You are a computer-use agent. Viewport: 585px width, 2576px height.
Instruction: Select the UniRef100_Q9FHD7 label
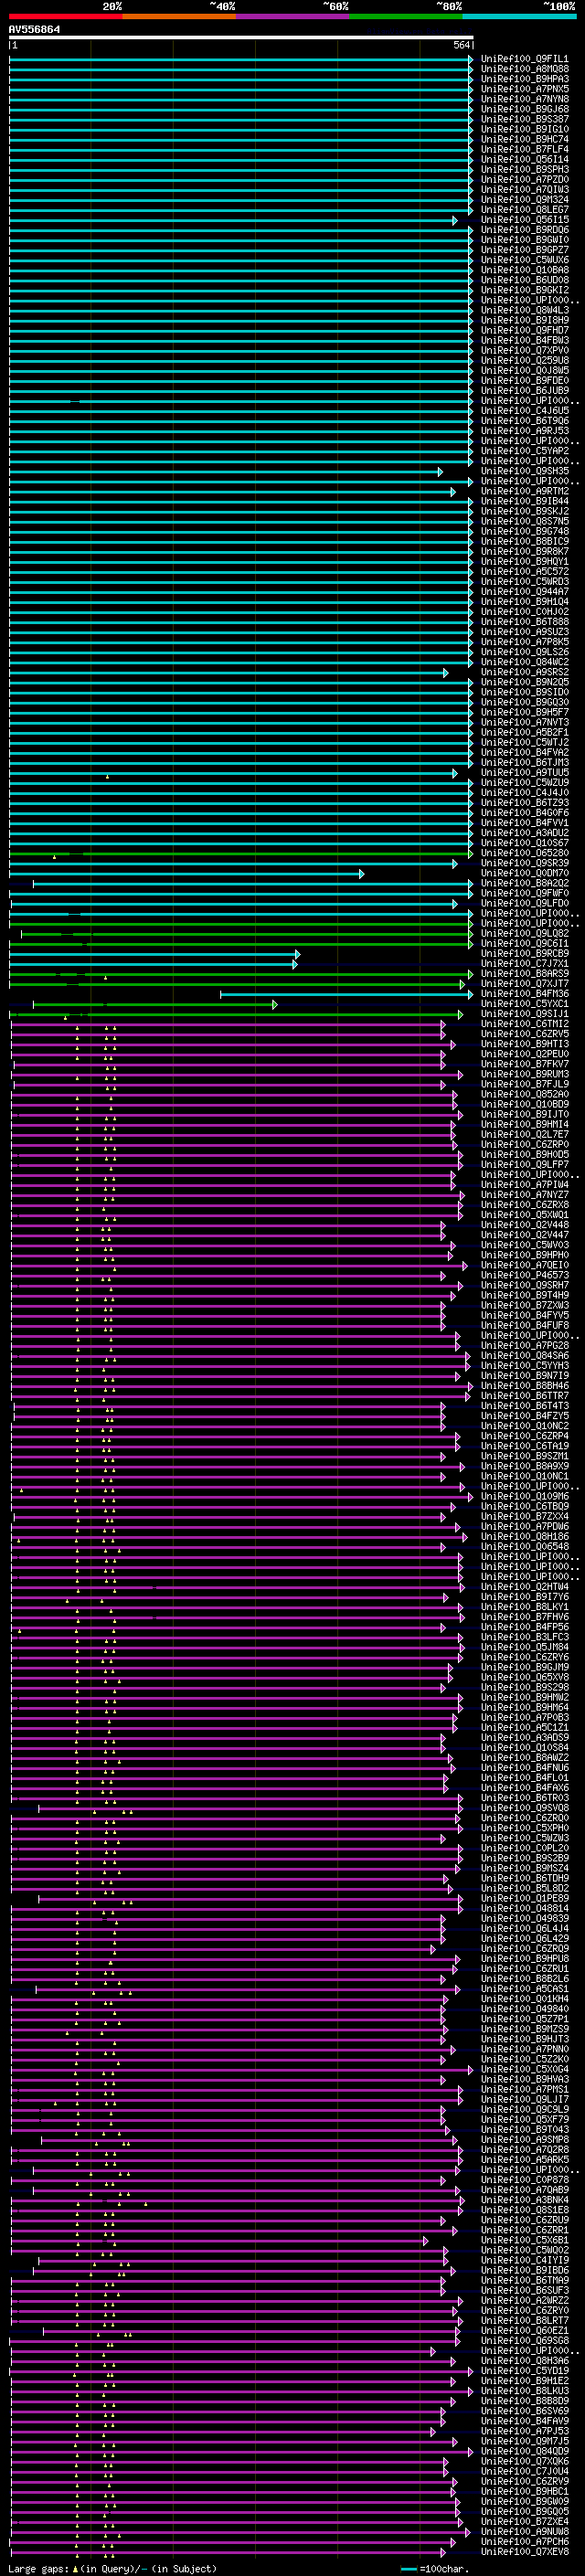click(x=525, y=330)
